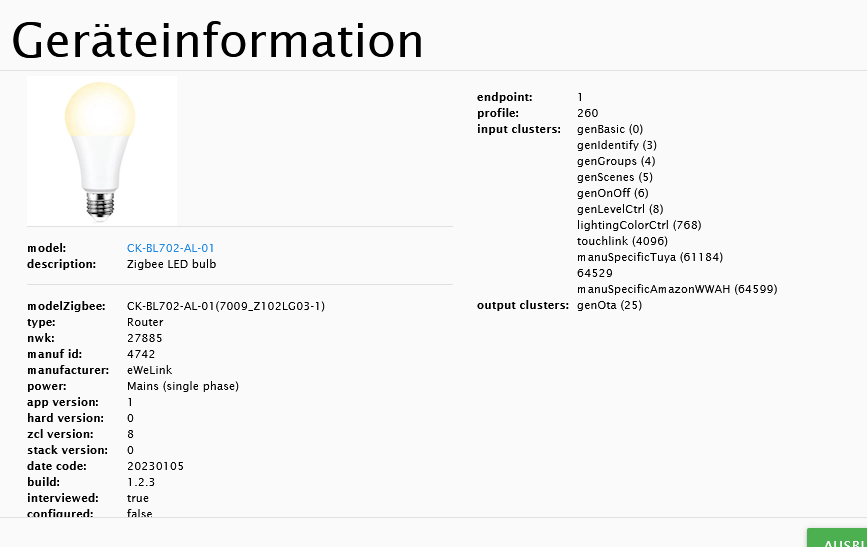The width and height of the screenshot is (867, 547).
Task: Open the CK-BL702-AL-01 model link
Action: coord(170,248)
